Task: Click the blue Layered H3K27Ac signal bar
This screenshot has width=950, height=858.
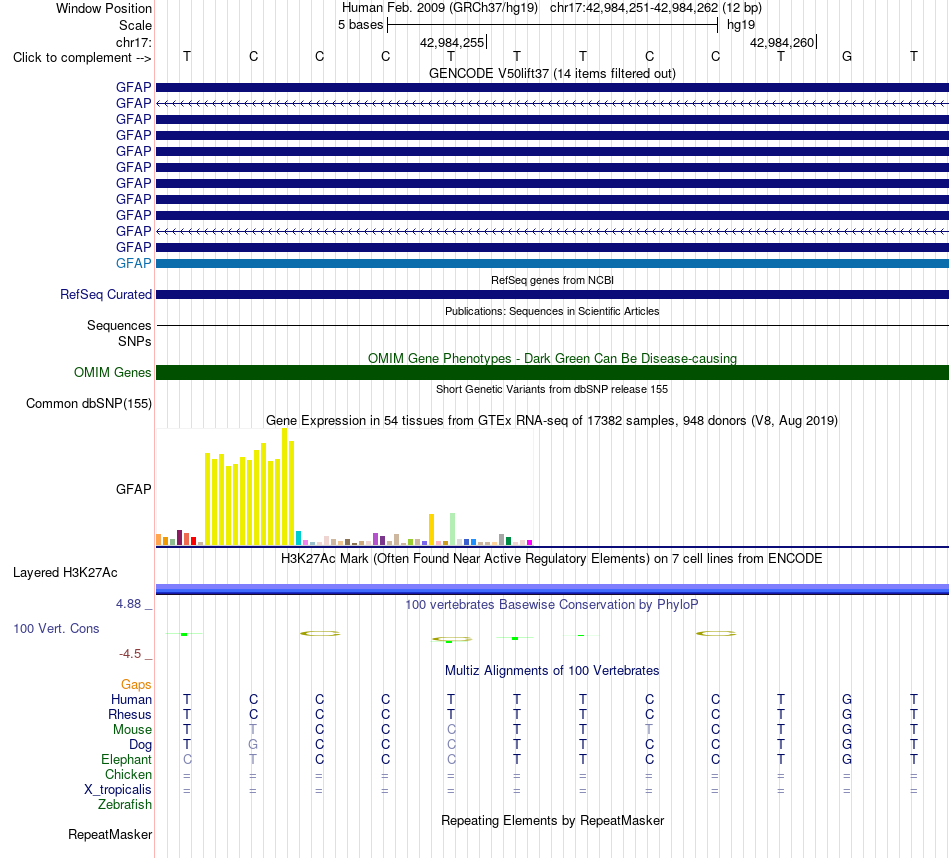Action: click(x=552, y=589)
